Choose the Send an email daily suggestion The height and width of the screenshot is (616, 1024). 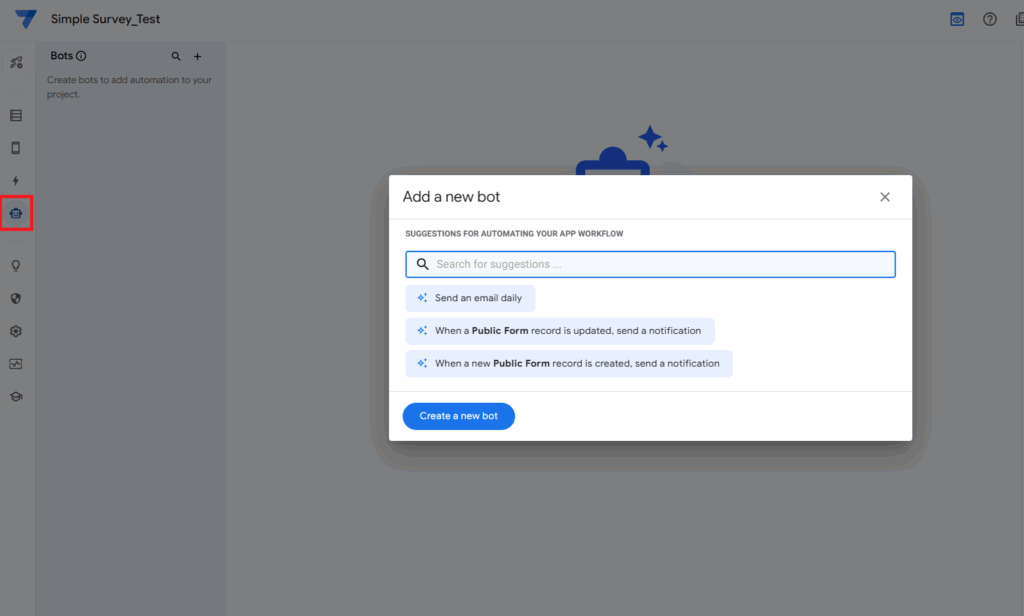(470, 298)
